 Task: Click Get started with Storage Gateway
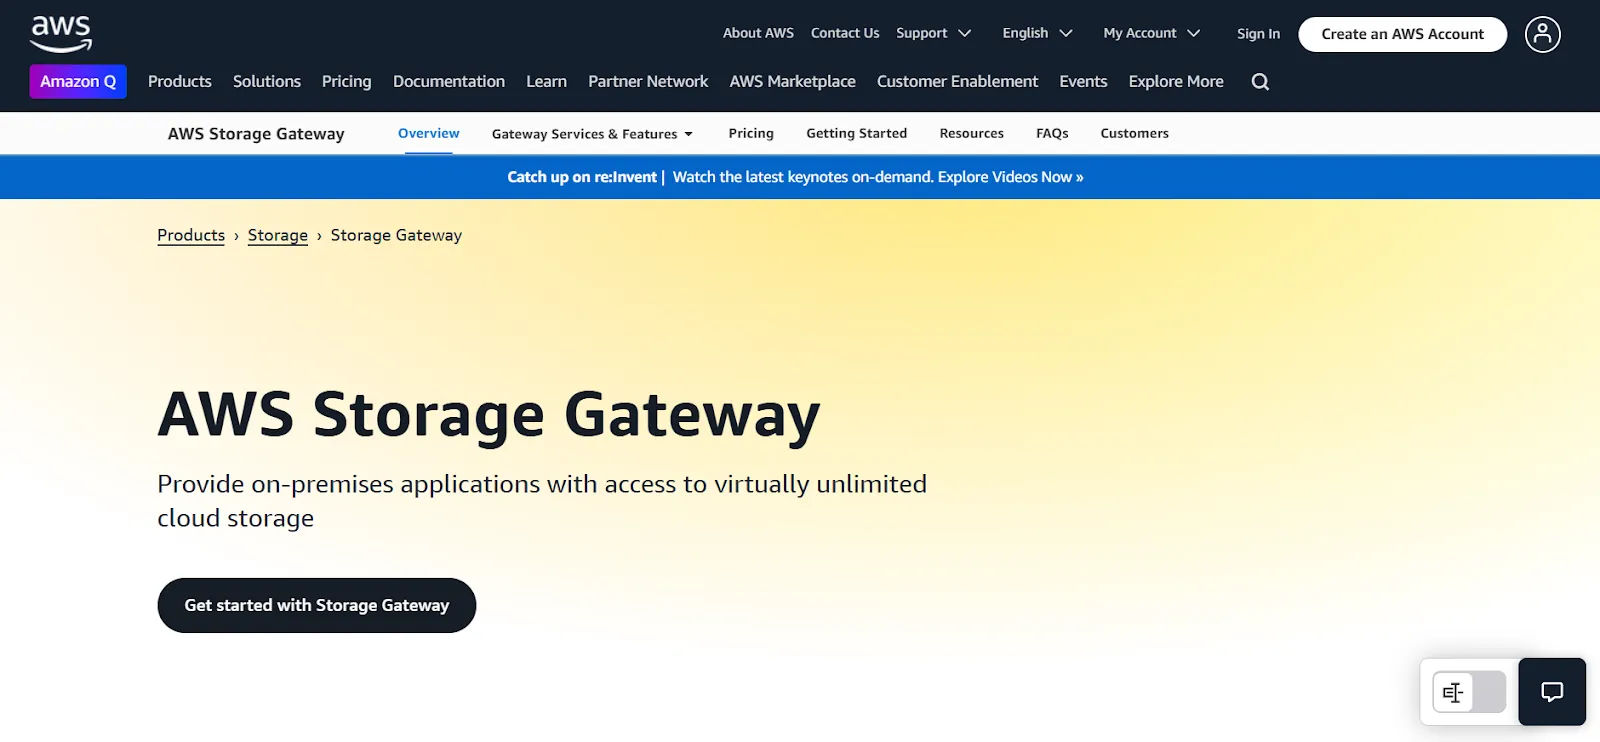(x=317, y=605)
